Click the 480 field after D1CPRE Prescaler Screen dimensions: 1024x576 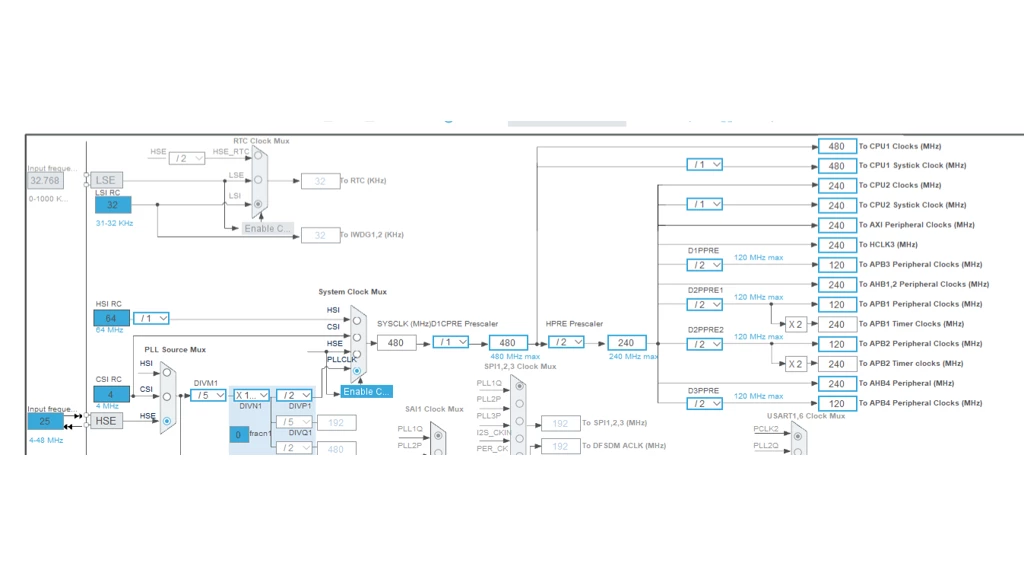click(x=508, y=342)
